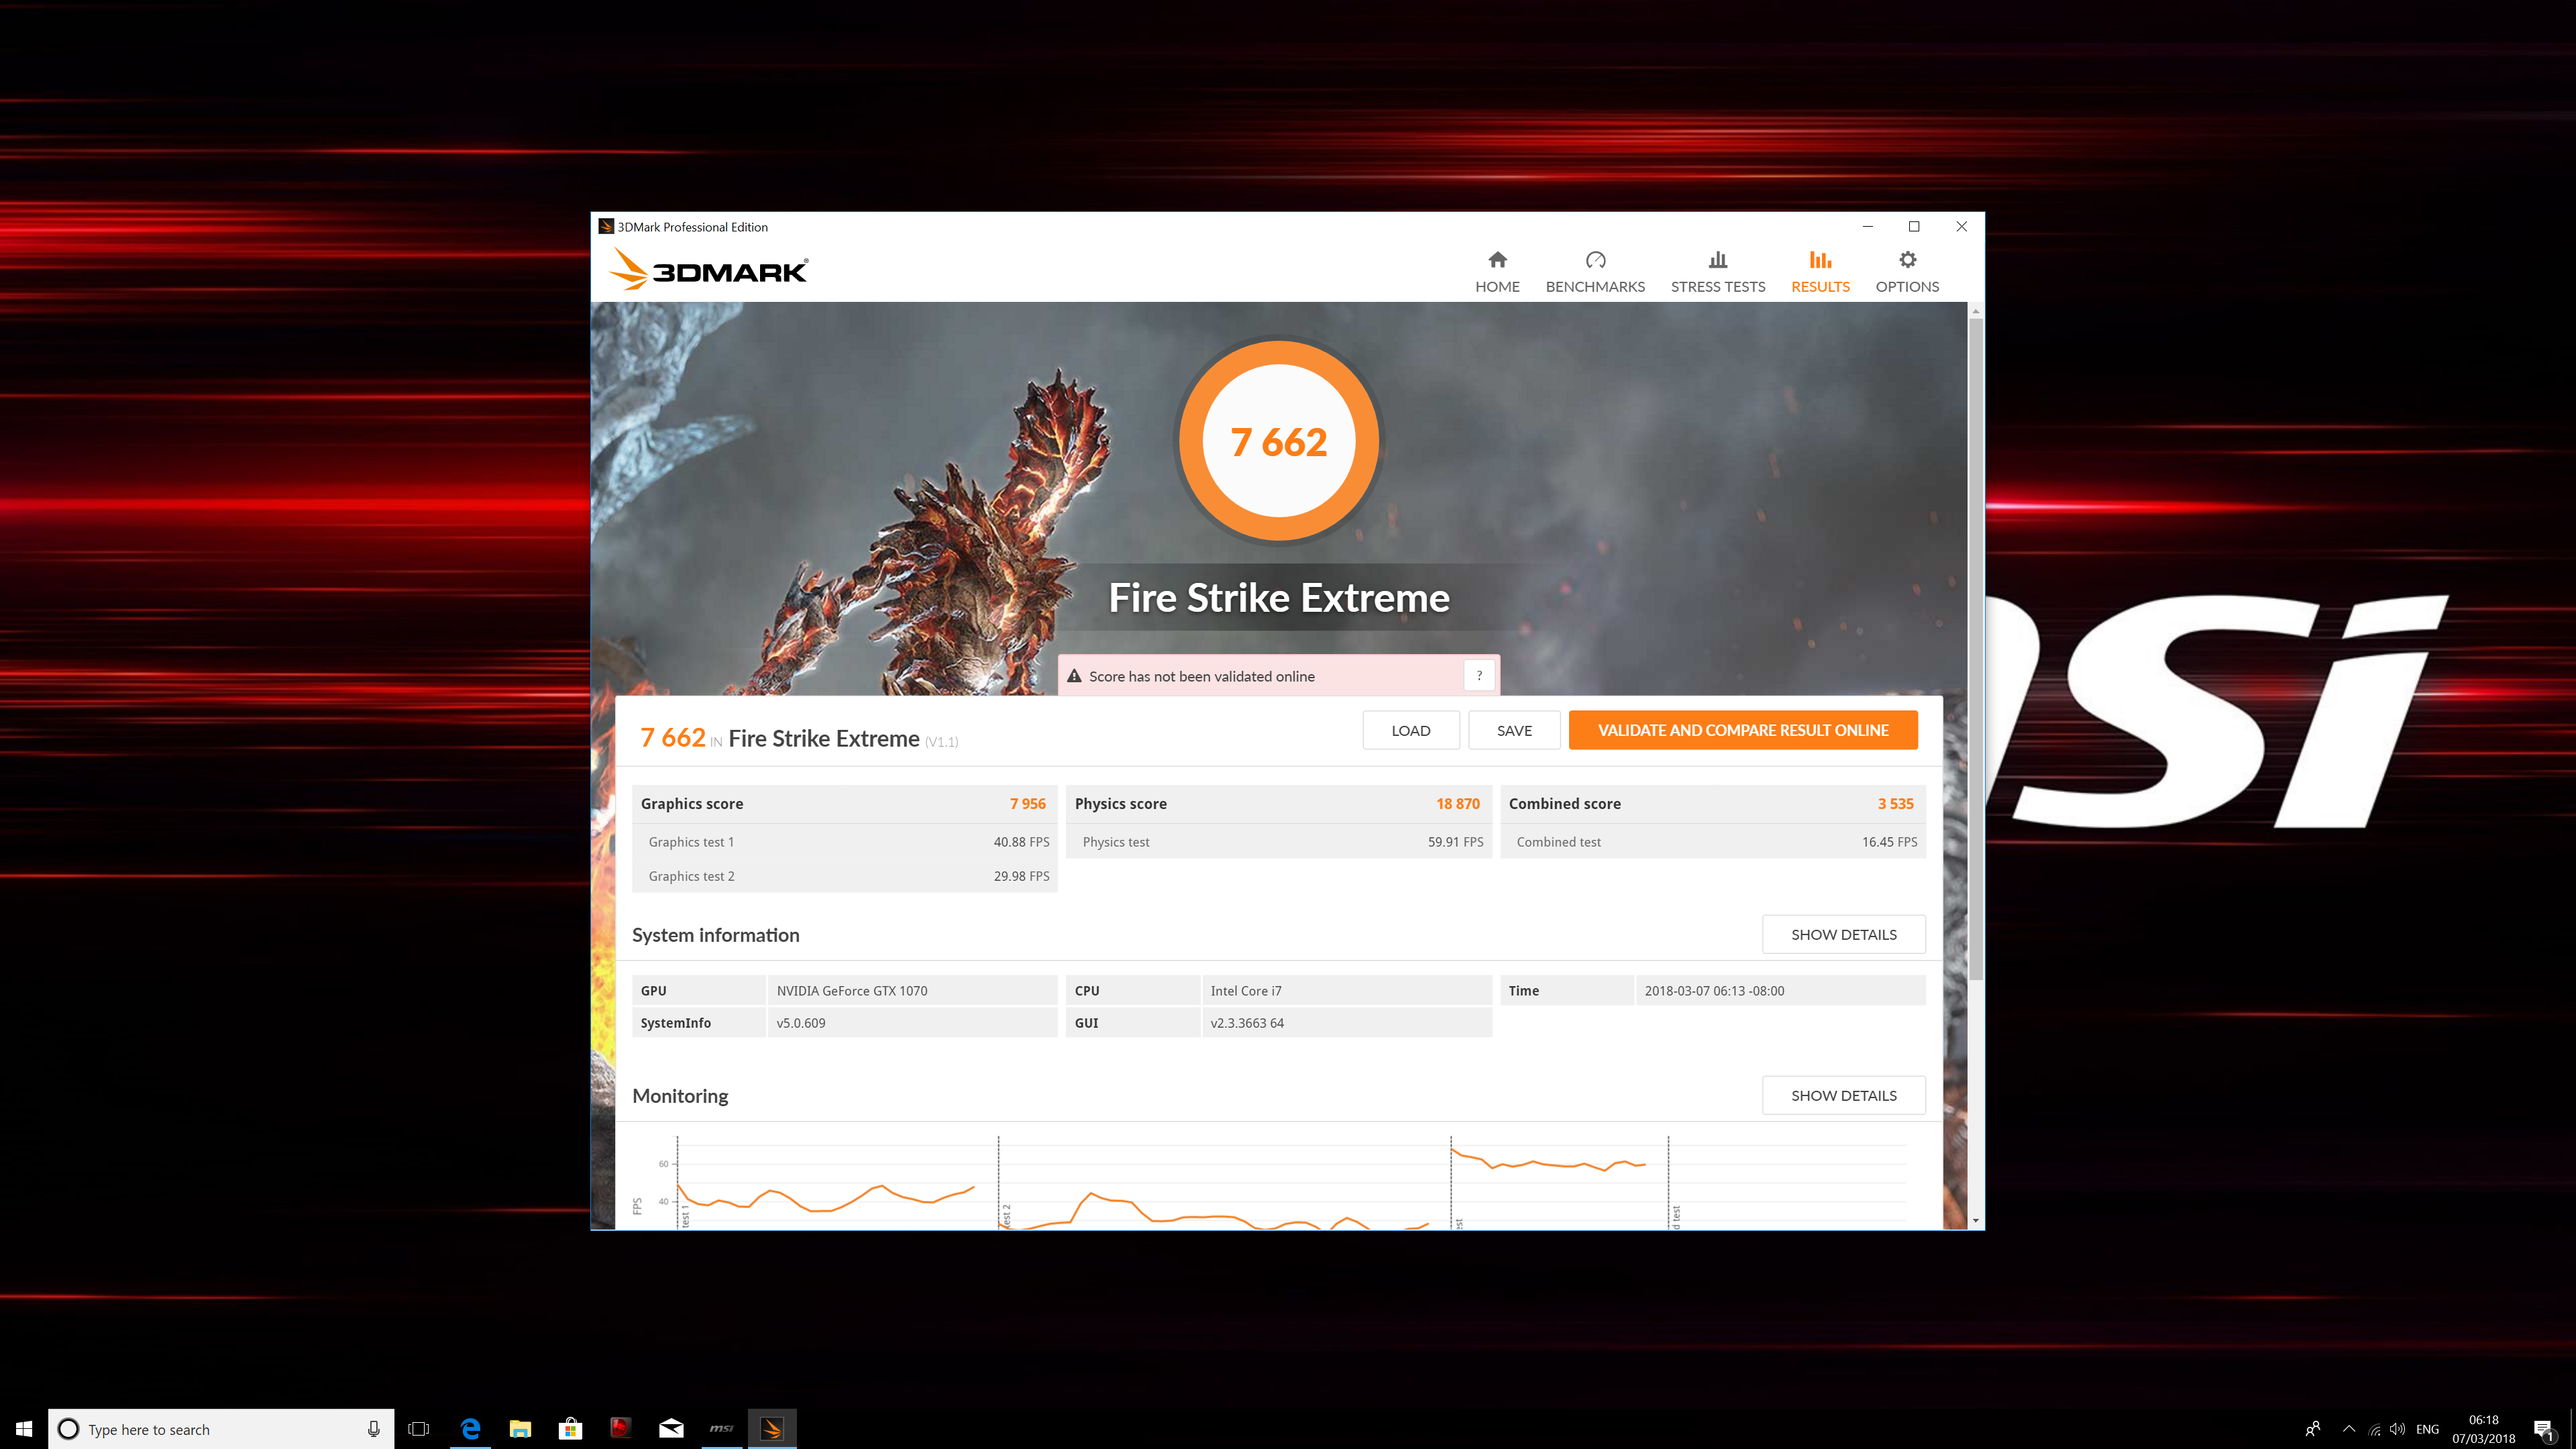Click the SAVE result button

coord(1514,730)
